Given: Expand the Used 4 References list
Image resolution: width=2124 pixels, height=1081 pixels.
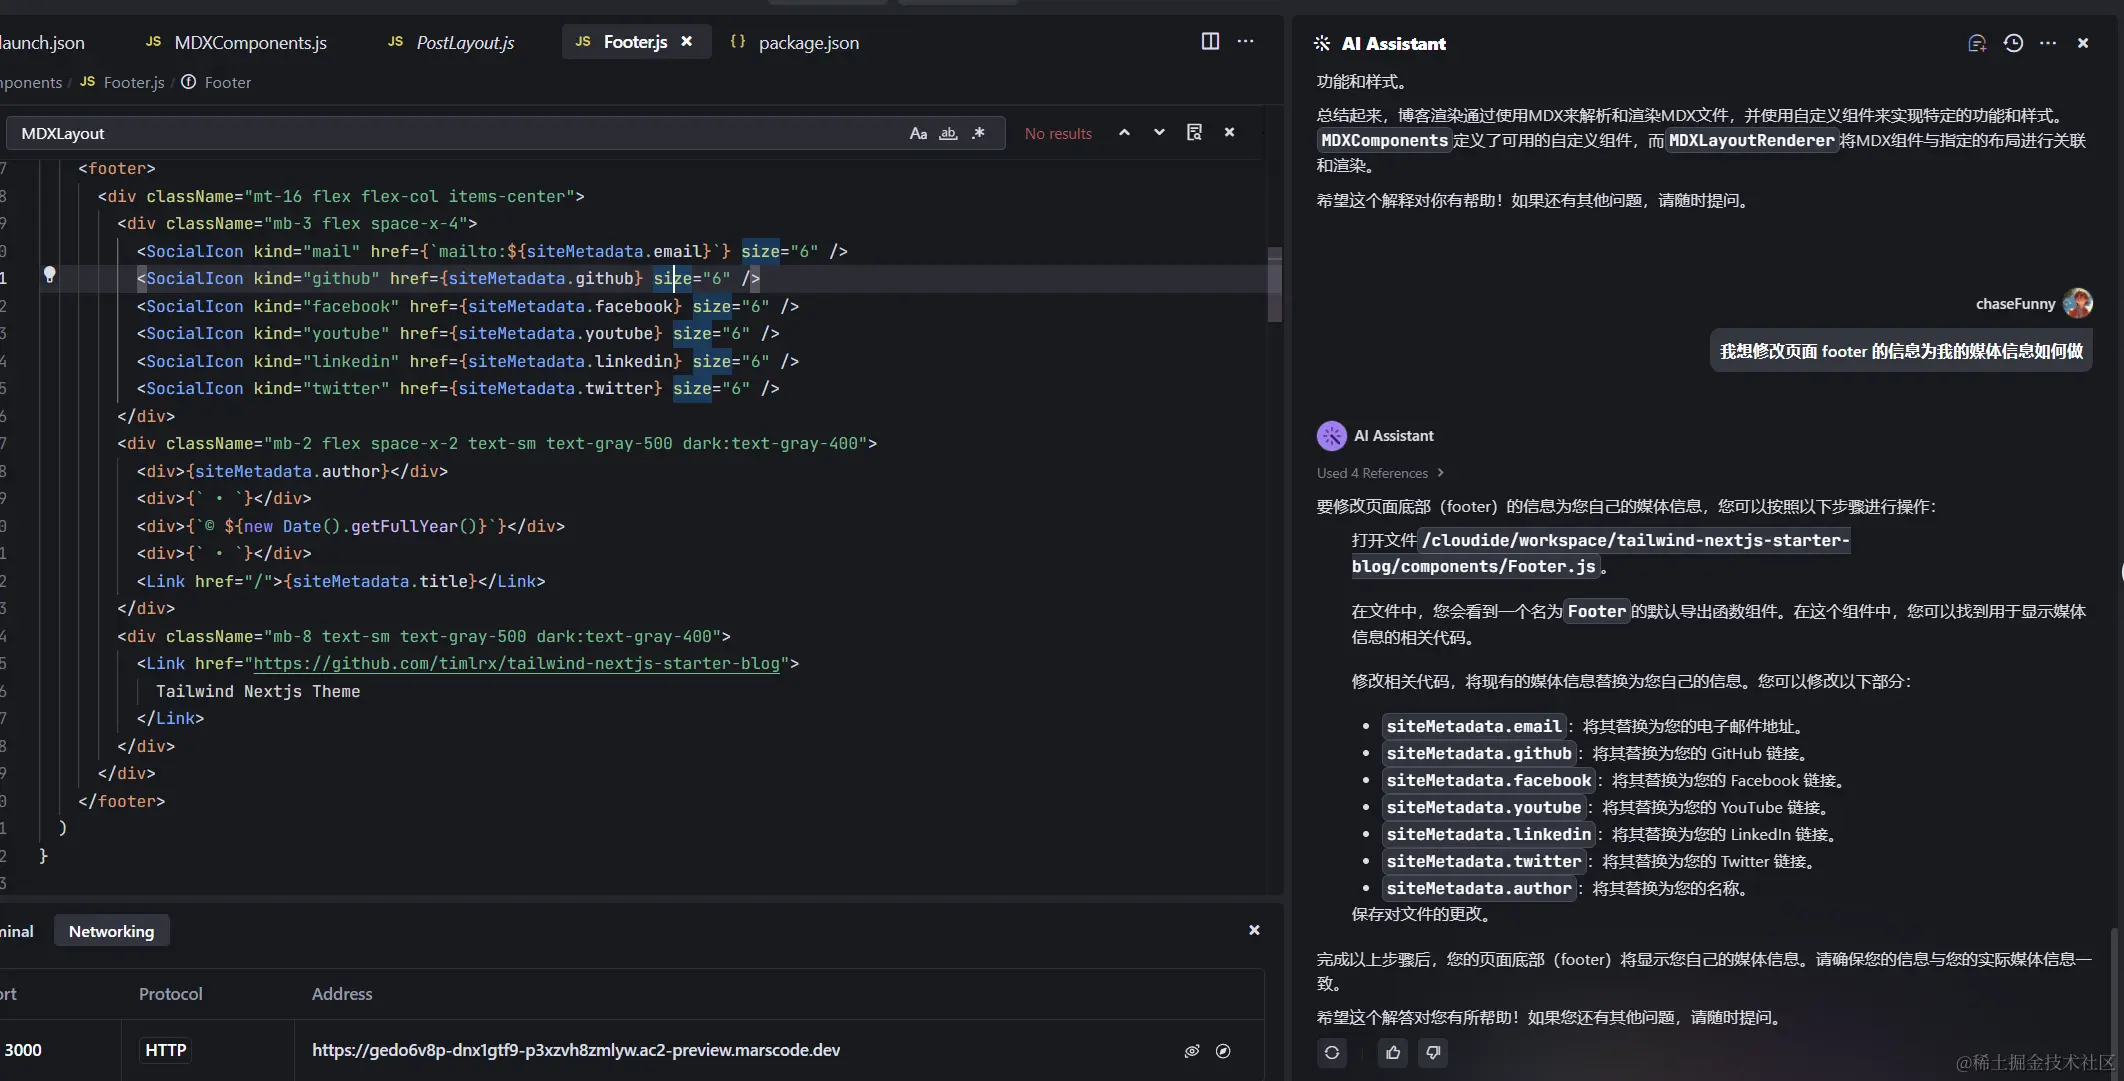Looking at the screenshot, I should (x=1380, y=473).
